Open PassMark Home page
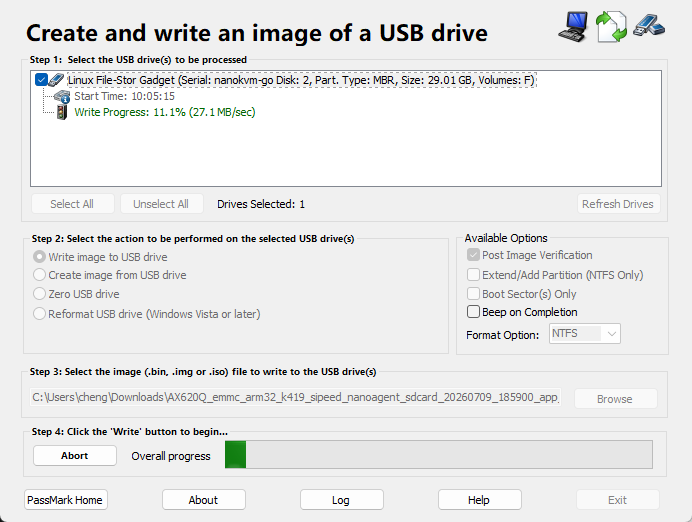692x522 pixels. pyautogui.click(x=66, y=500)
